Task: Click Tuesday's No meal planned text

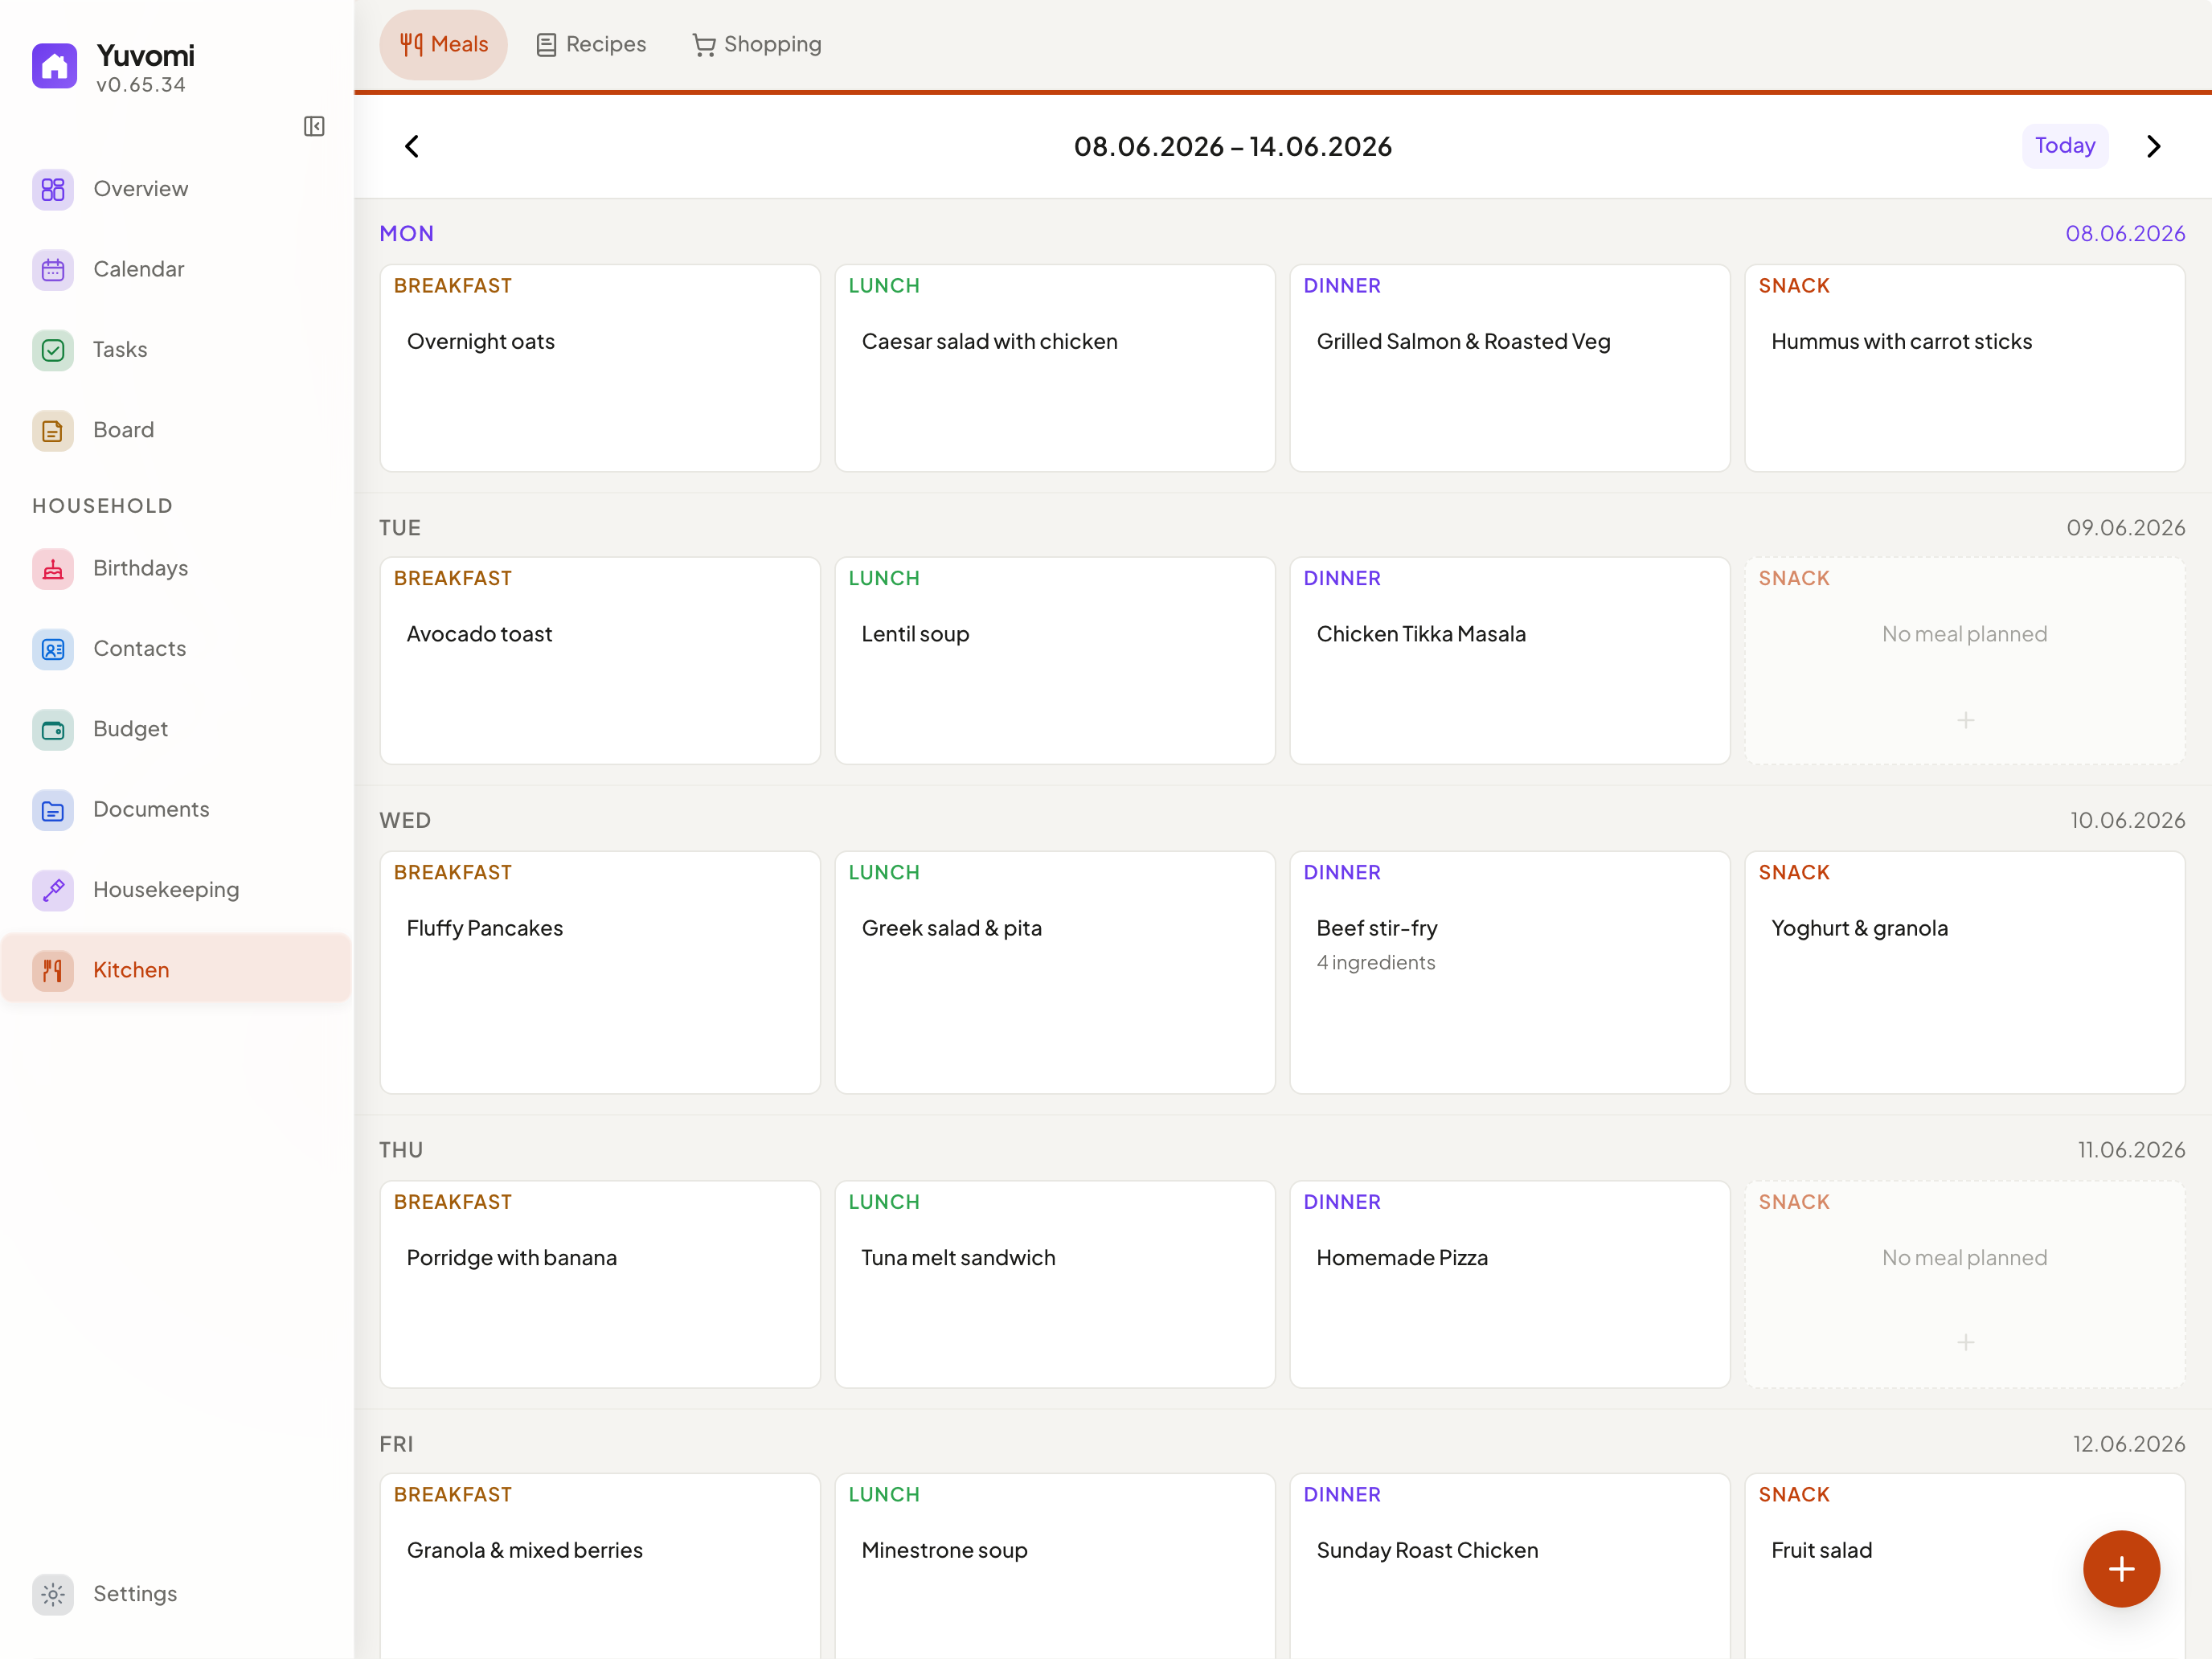Action: coord(1964,634)
